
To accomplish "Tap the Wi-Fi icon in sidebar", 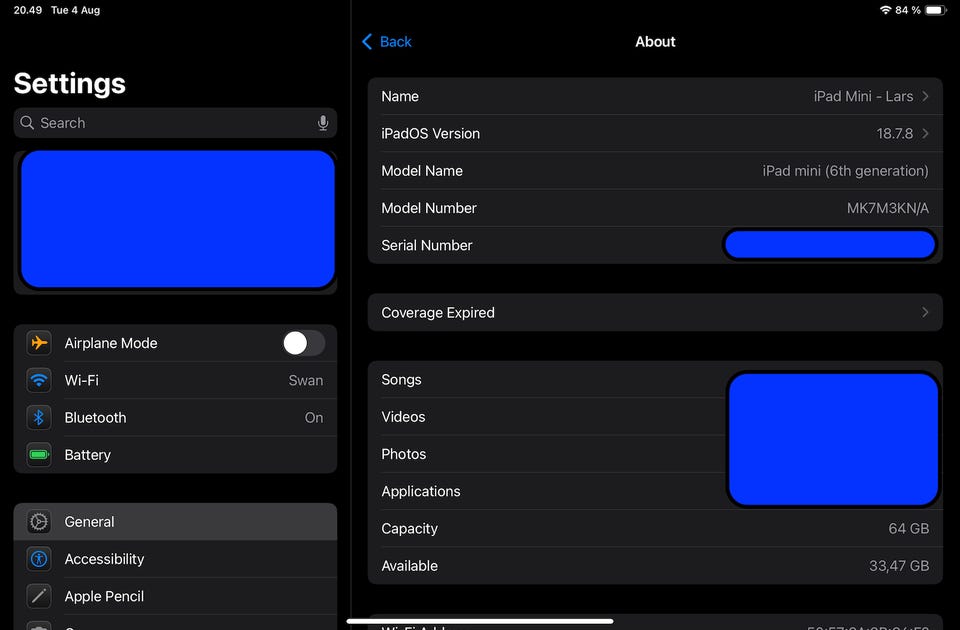I will click(x=39, y=380).
